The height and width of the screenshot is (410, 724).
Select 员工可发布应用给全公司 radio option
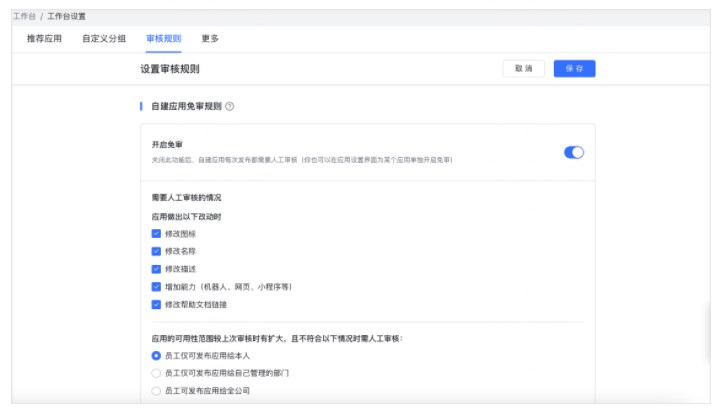click(x=156, y=391)
